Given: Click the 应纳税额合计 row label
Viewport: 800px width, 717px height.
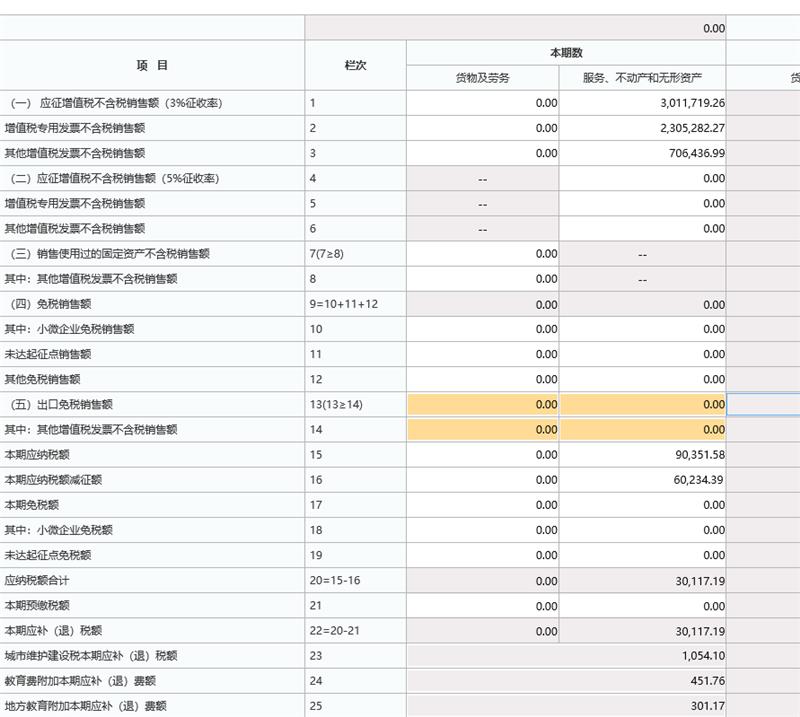Looking at the screenshot, I should click(37, 581).
